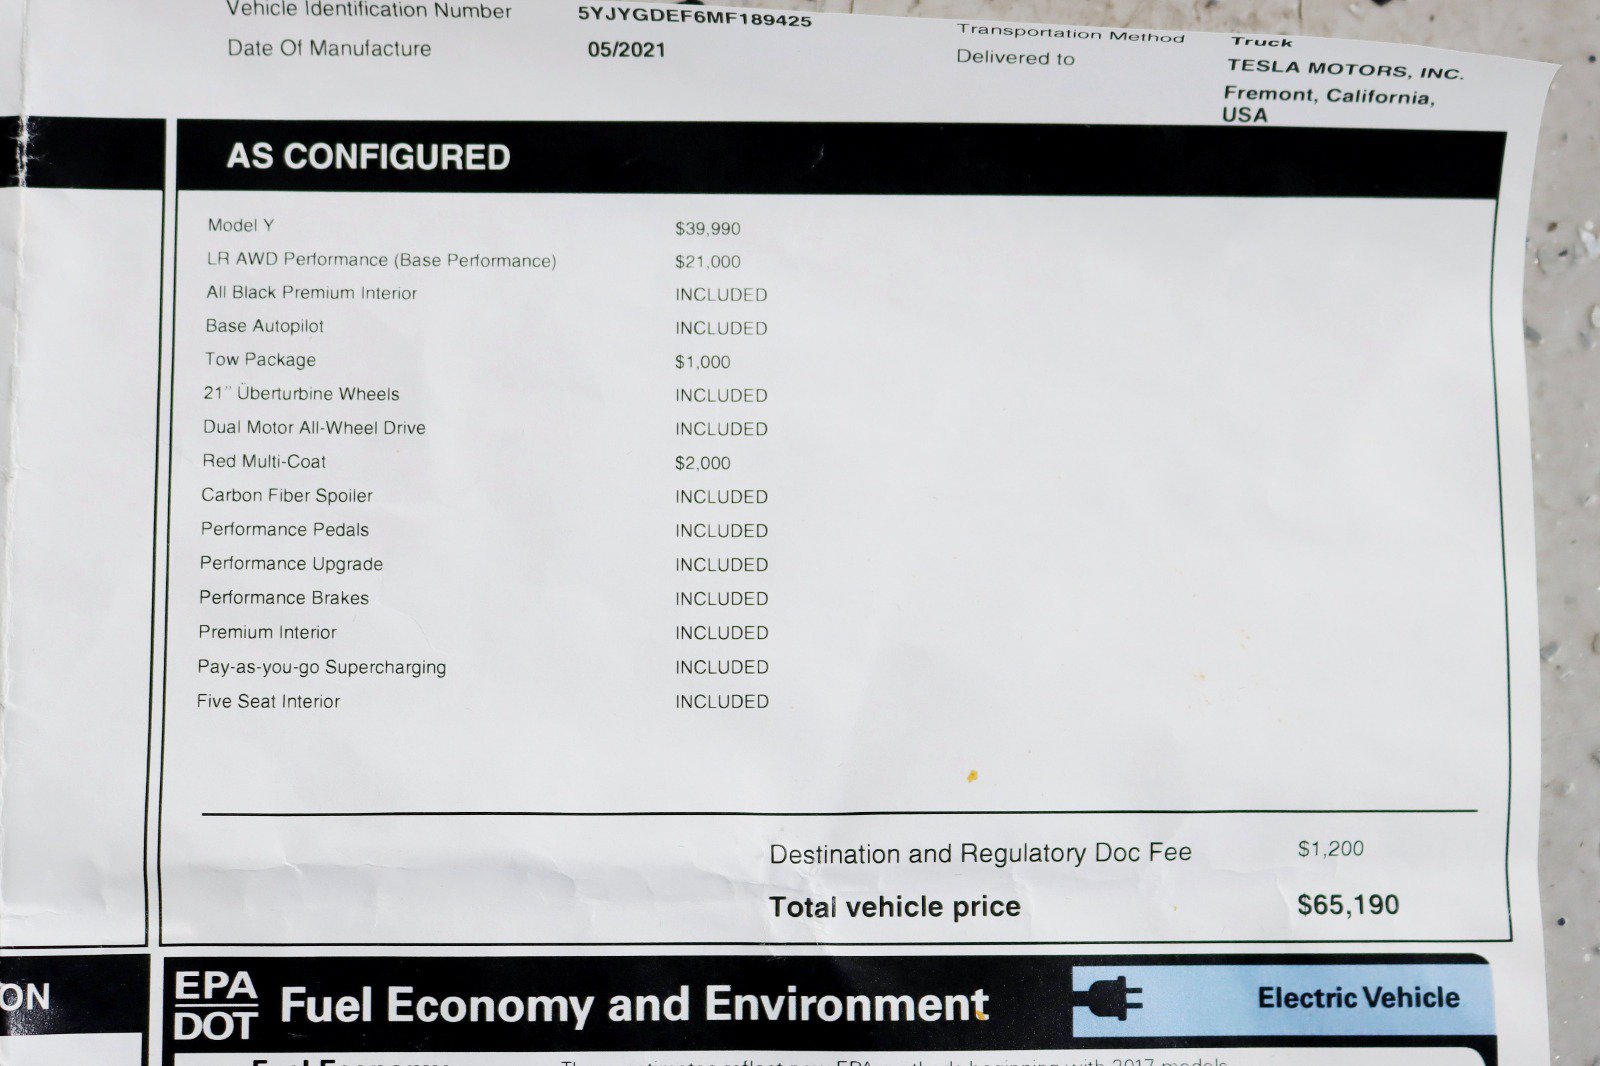Viewport: 1600px width, 1066px height.
Task: Click INCLUDED beside Performance Pedals
Action: pyautogui.click(x=721, y=531)
